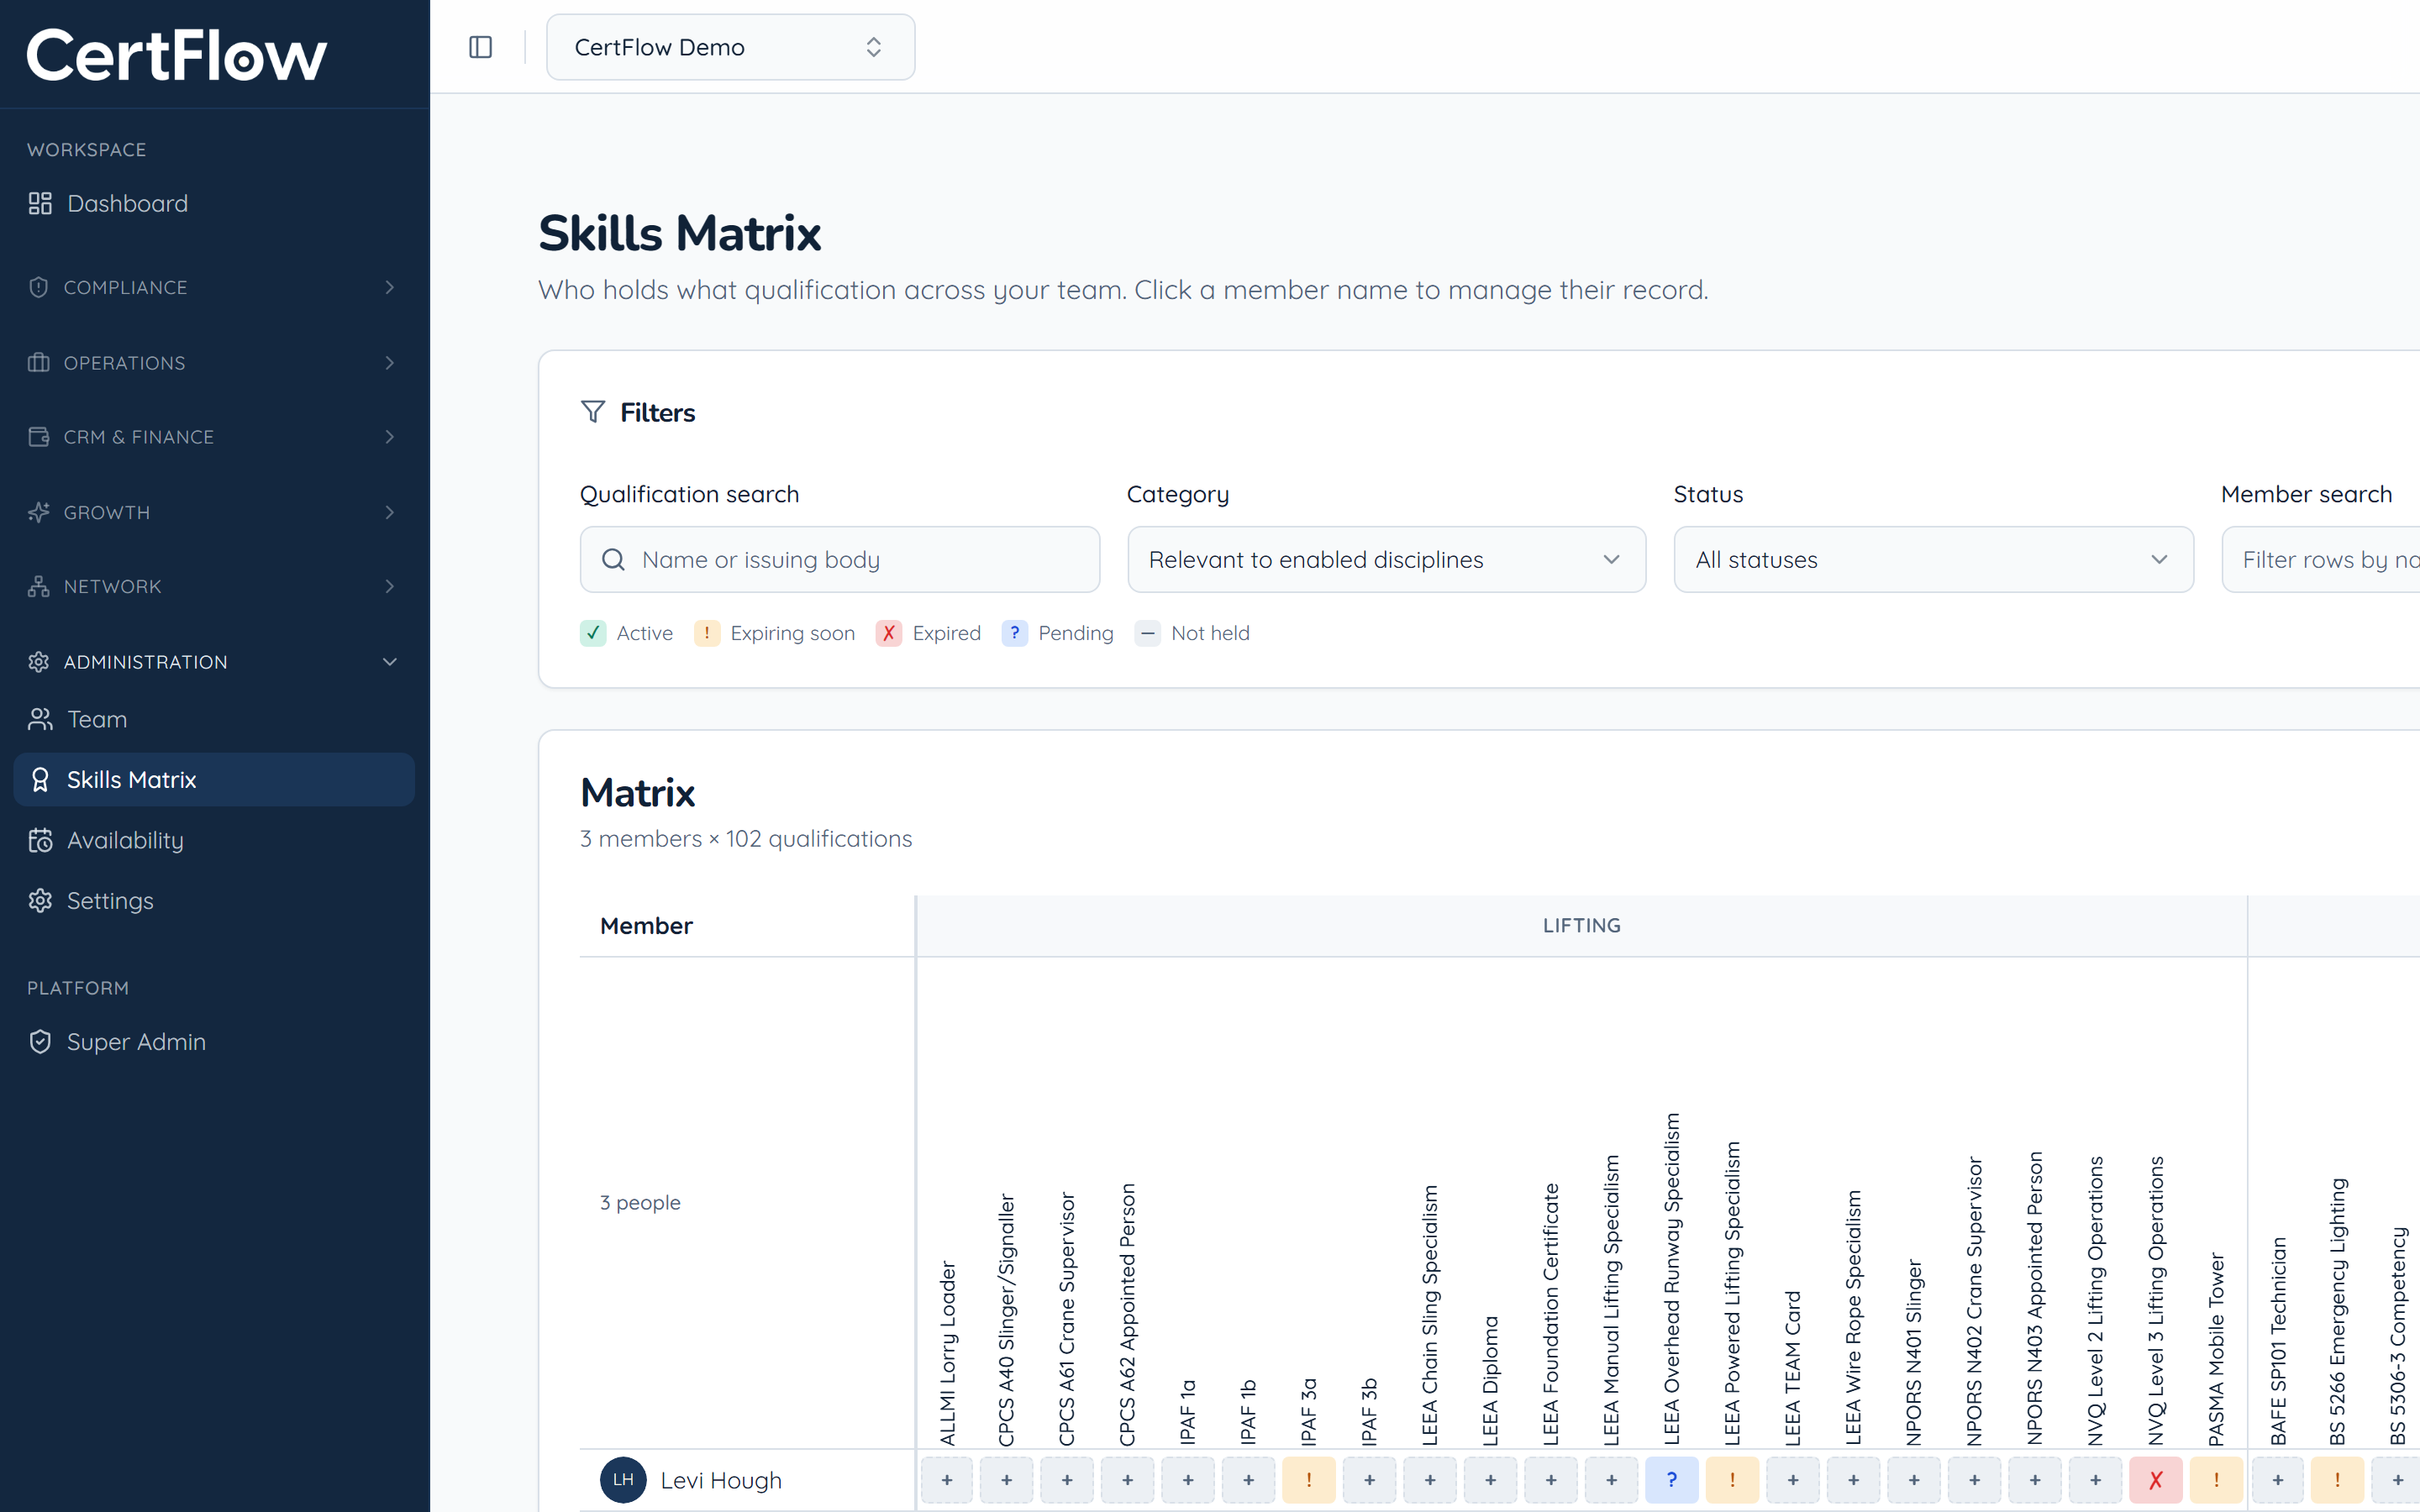Add CPCS A40 Slinger/Signaller for Levi Hough

point(1007,1480)
